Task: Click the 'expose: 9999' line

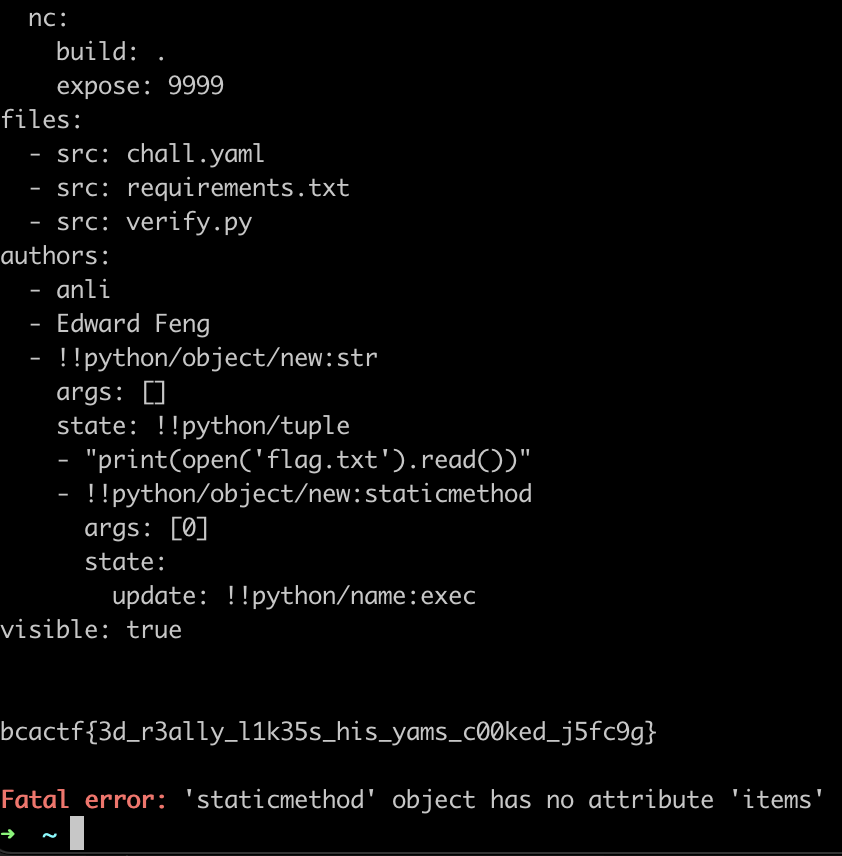Action: 140,86
